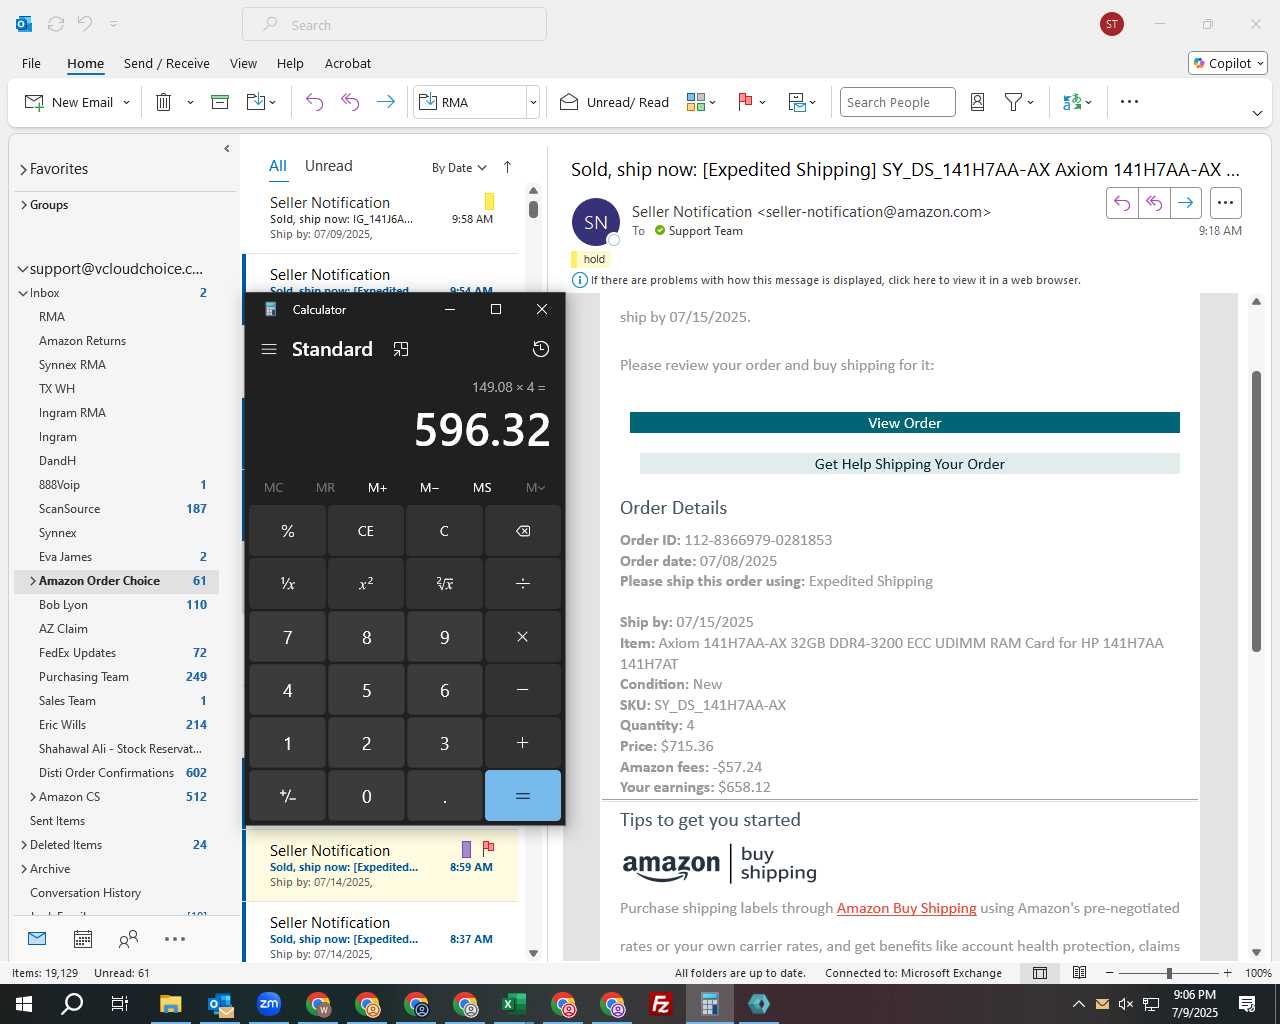Click the MS memory store key
1280x1024 pixels.
click(482, 488)
